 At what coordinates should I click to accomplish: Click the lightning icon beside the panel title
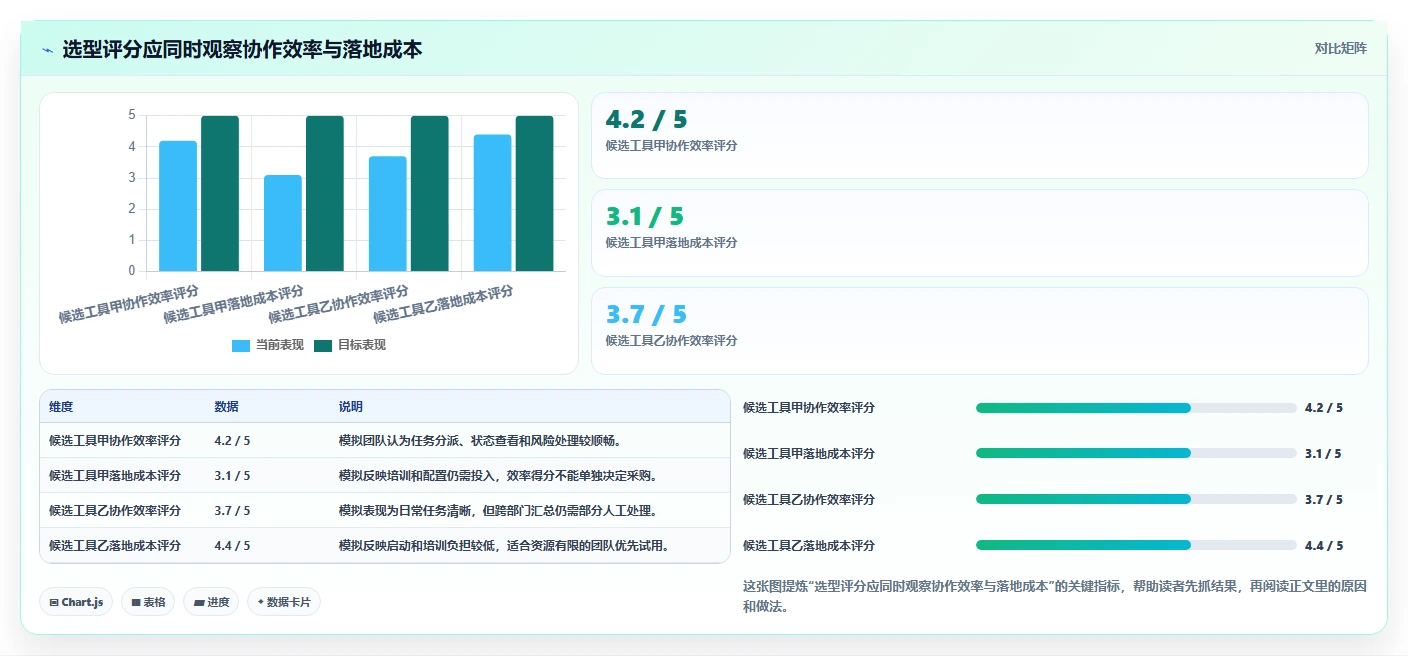click(x=47, y=49)
